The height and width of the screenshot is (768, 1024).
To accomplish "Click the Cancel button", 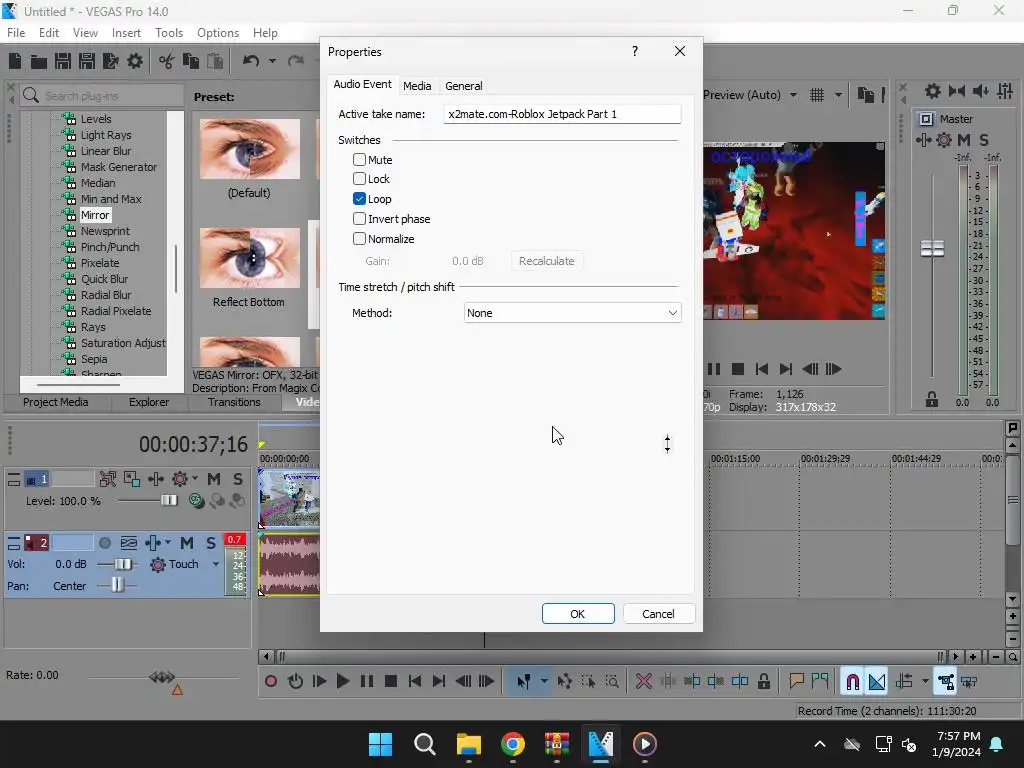I will [658, 614].
